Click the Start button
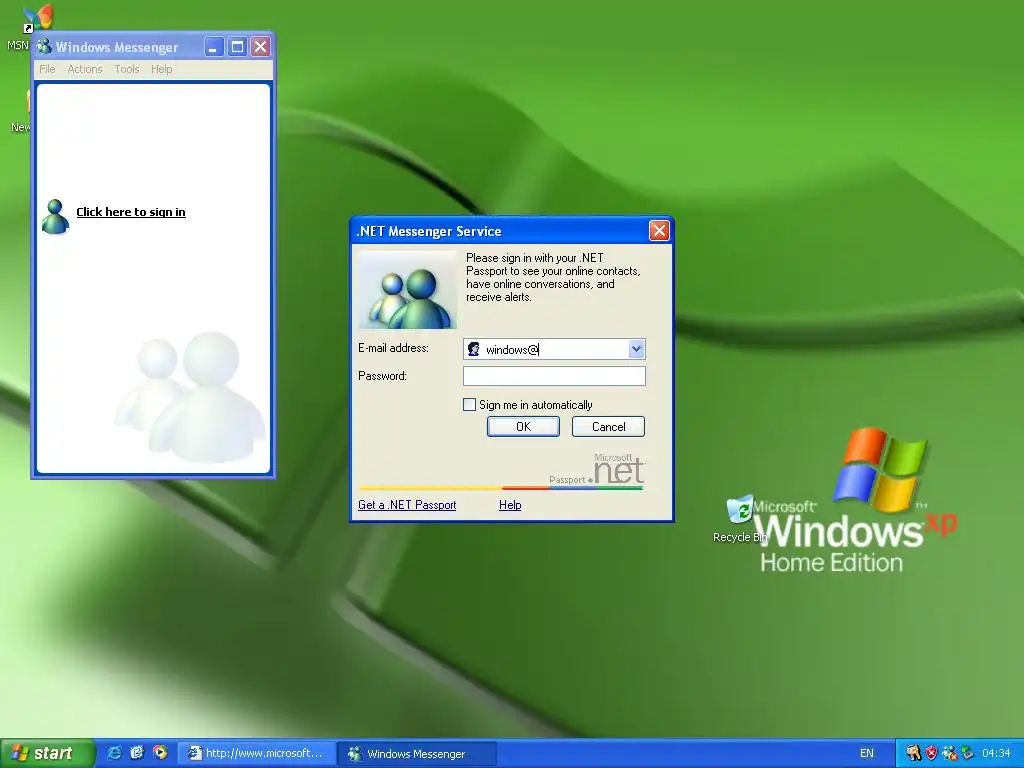The image size is (1024, 768). point(47,753)
